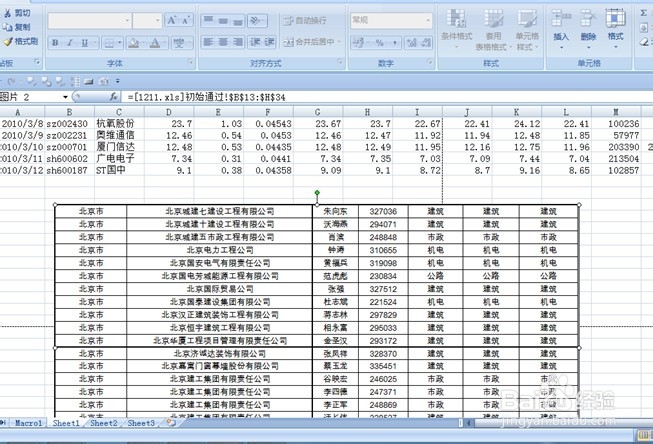Viewport: 653px width, 444px height.
Task: Toggle bold formatting
Action: pyautogui.click(x=55, y=43)
